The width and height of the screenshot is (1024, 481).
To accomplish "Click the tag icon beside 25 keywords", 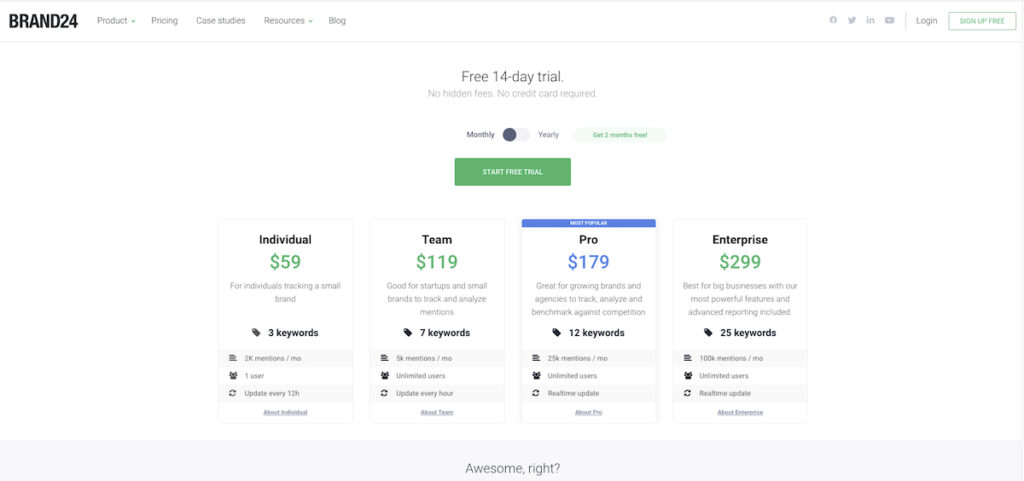I will pos(708,333).
